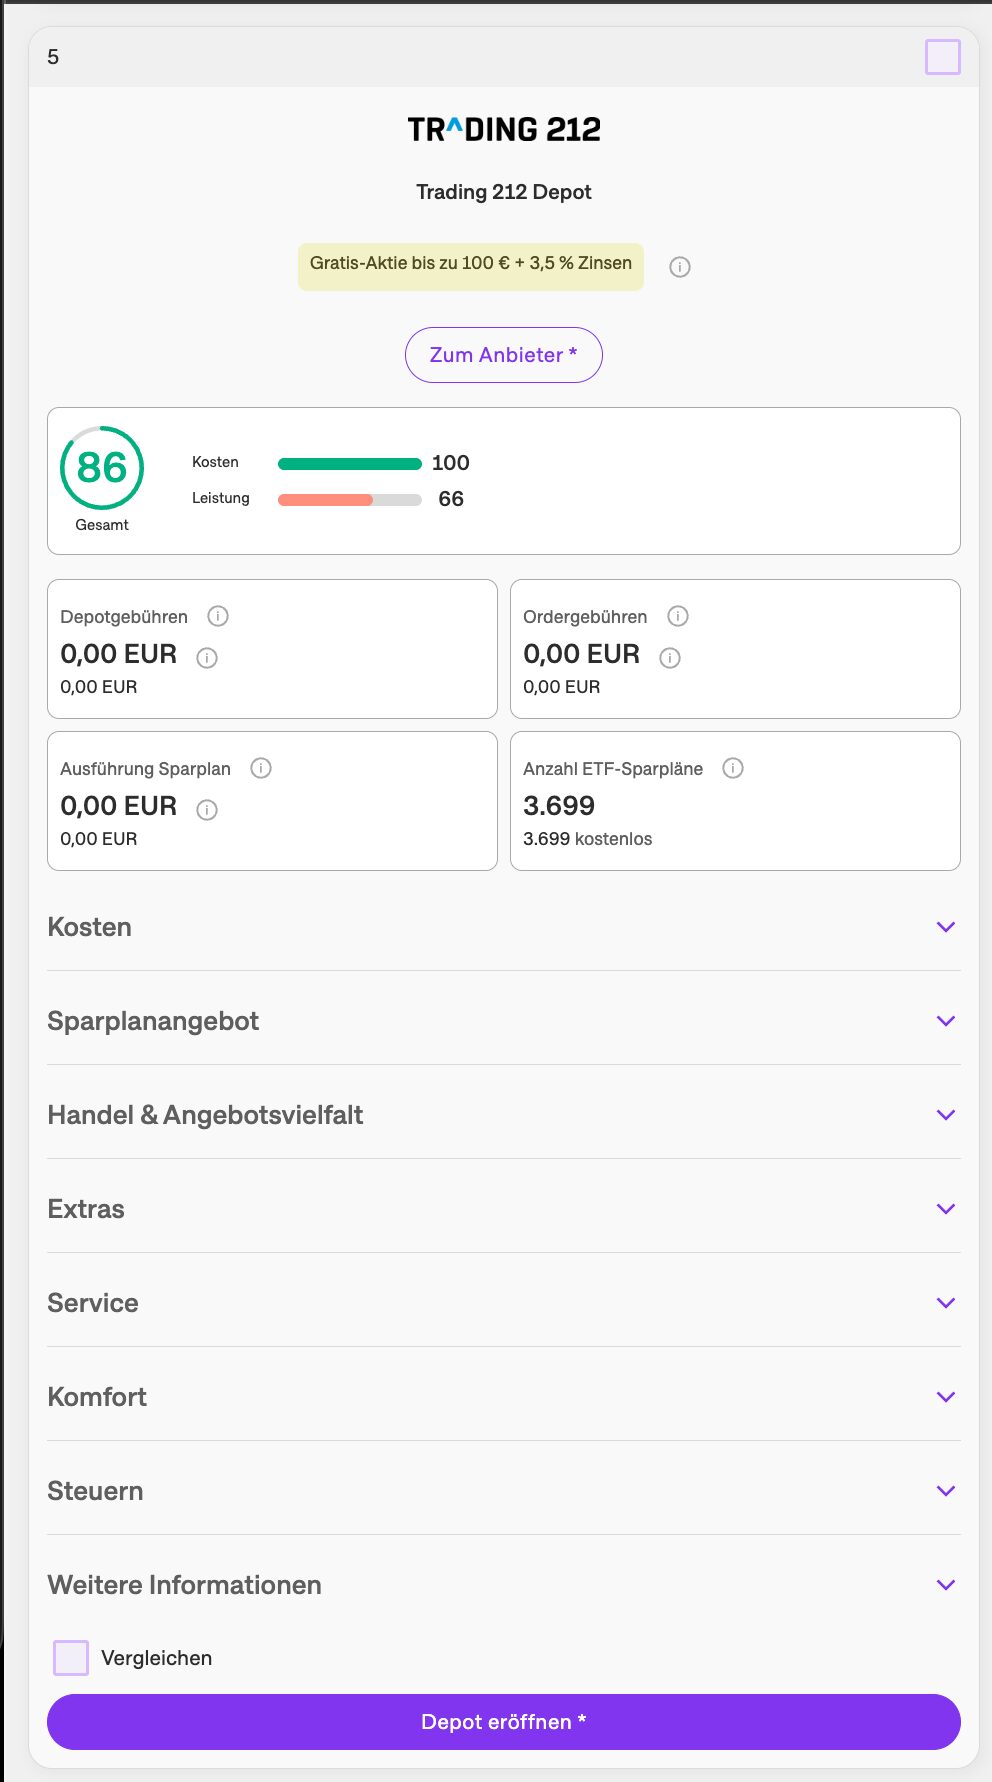
Task: Click the circular 86 Gesamt score
Action: (102, 468)
